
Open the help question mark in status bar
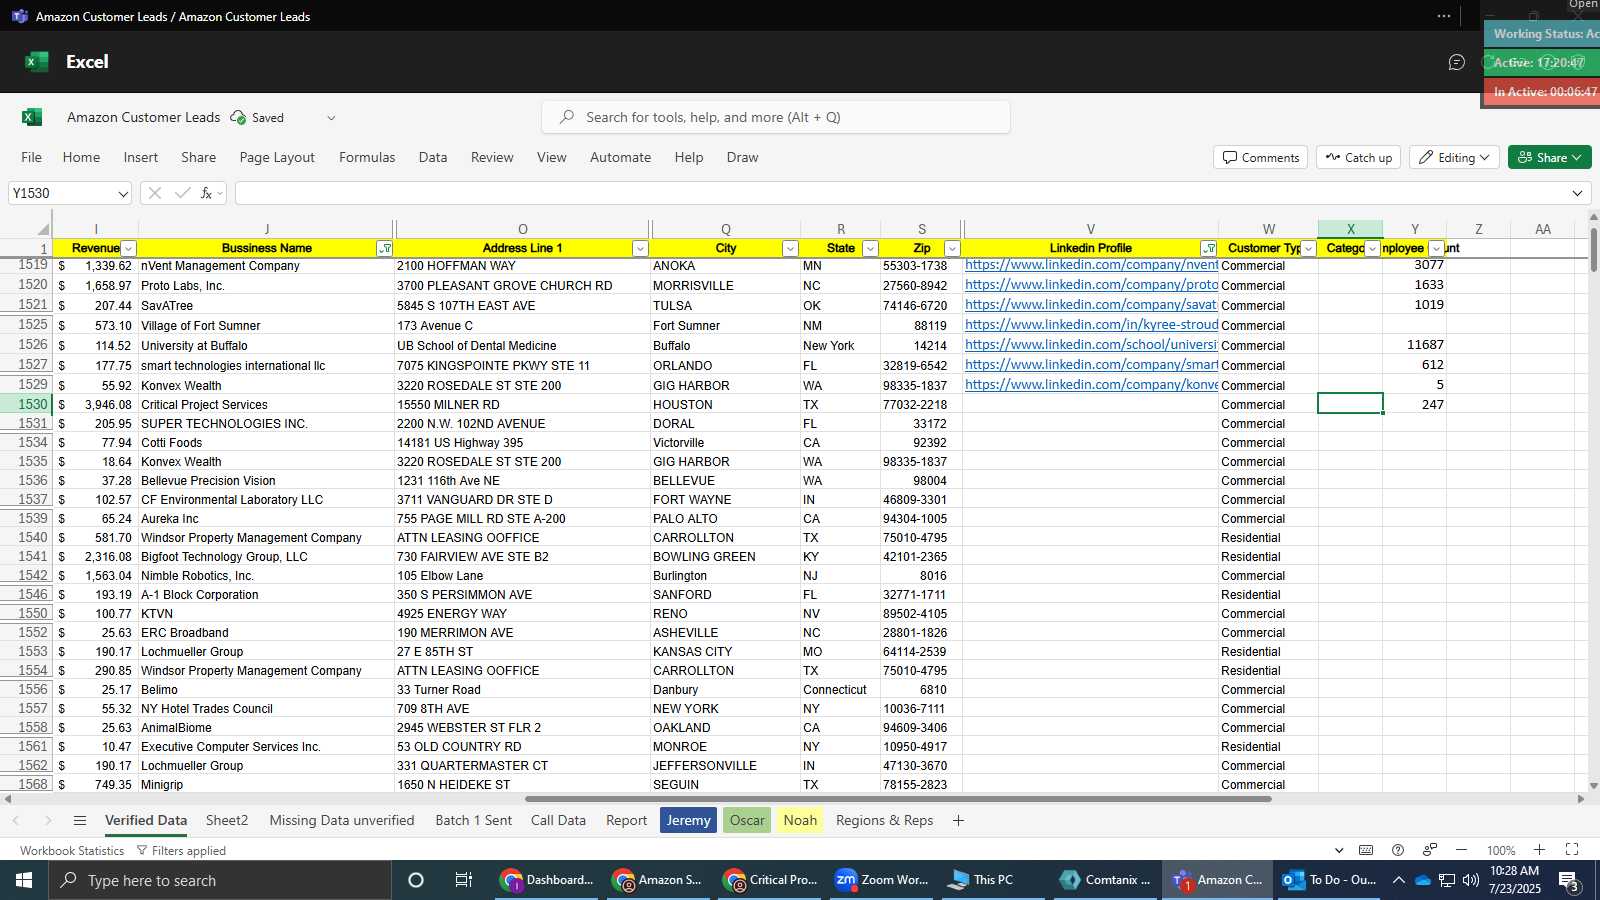1398,850
